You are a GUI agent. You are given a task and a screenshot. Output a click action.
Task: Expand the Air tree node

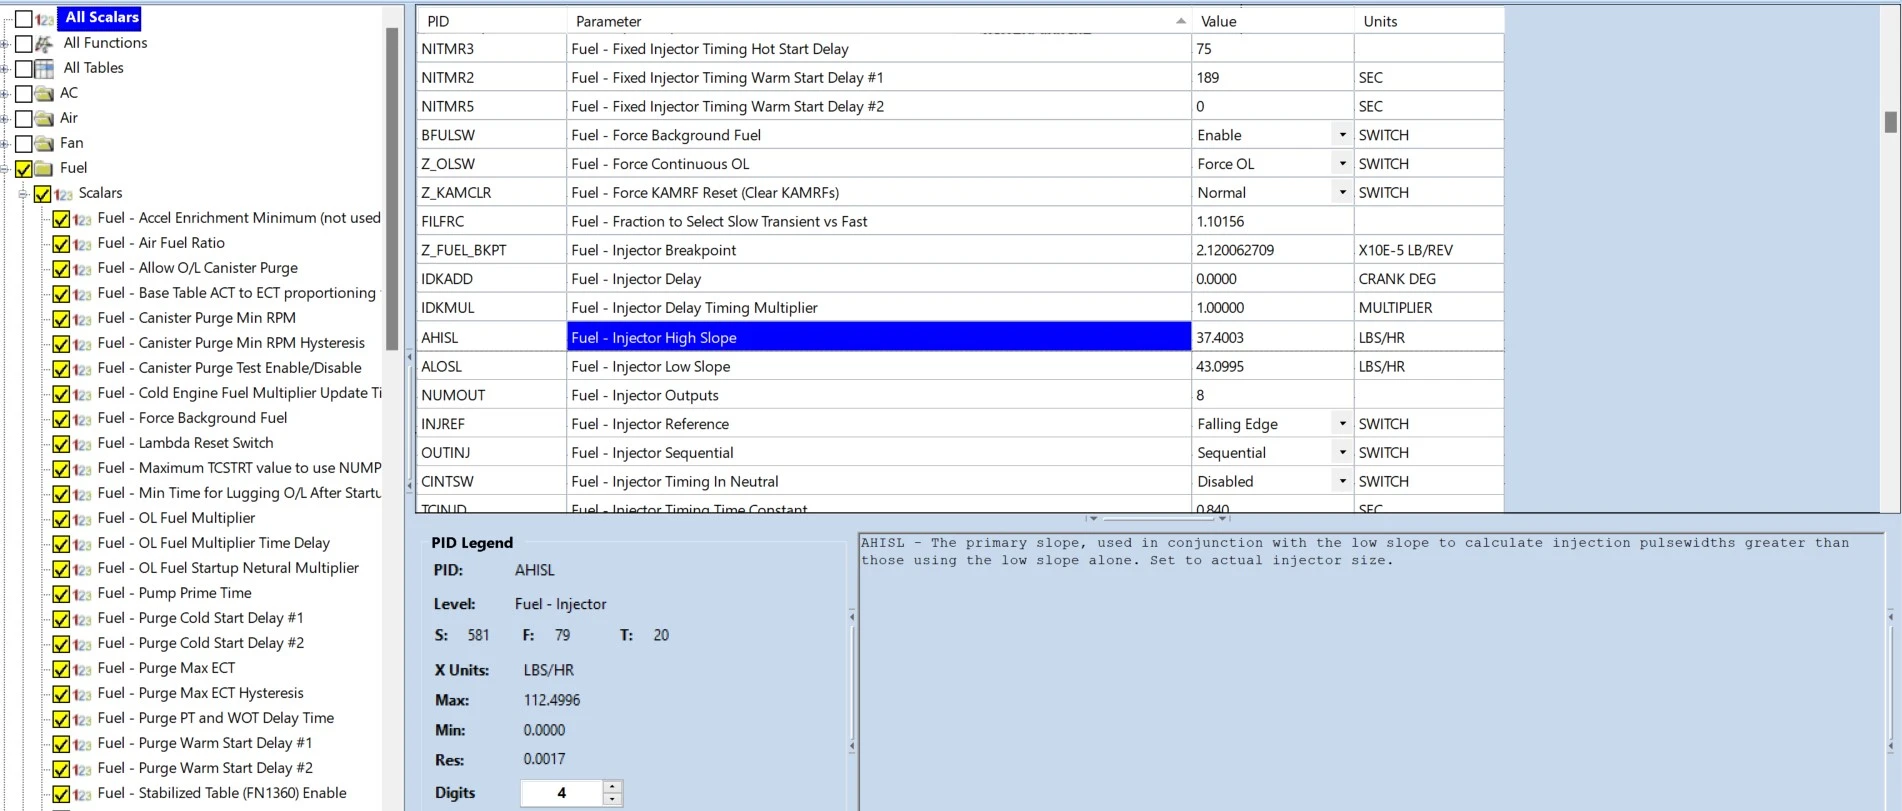5,119
